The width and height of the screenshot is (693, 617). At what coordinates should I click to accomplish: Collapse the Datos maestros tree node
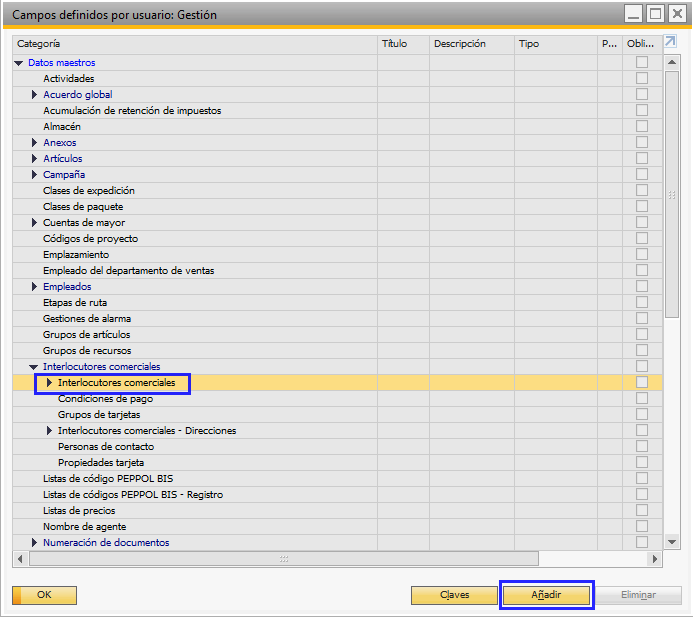tap(19, 63)
